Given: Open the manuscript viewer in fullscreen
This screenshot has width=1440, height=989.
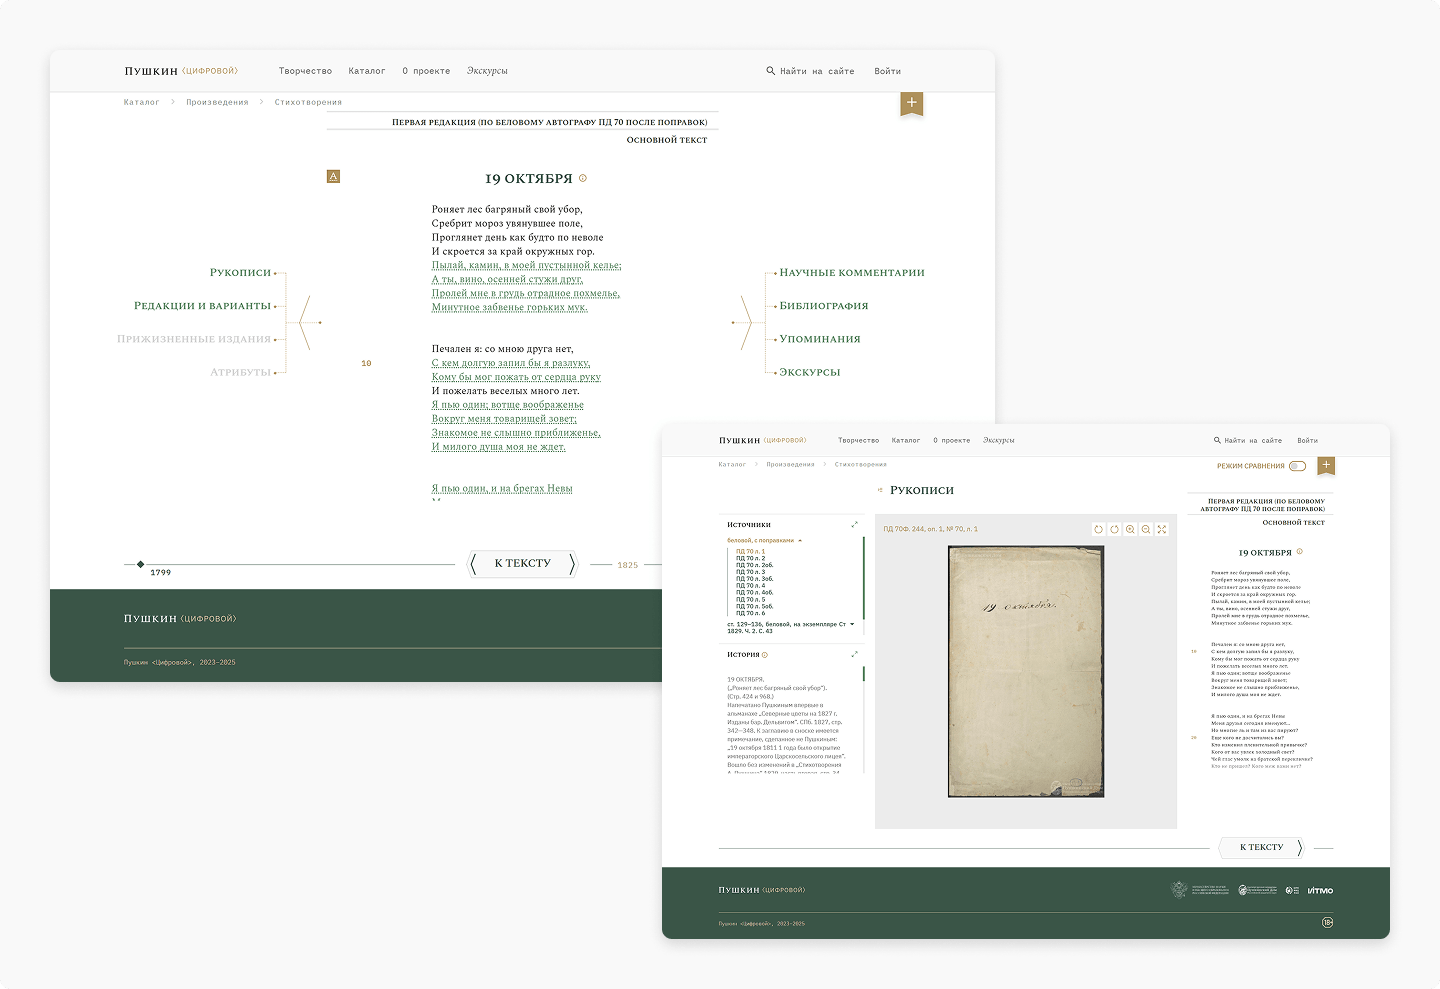Looking at the screenshot, I should click(x=1162, y=529).
